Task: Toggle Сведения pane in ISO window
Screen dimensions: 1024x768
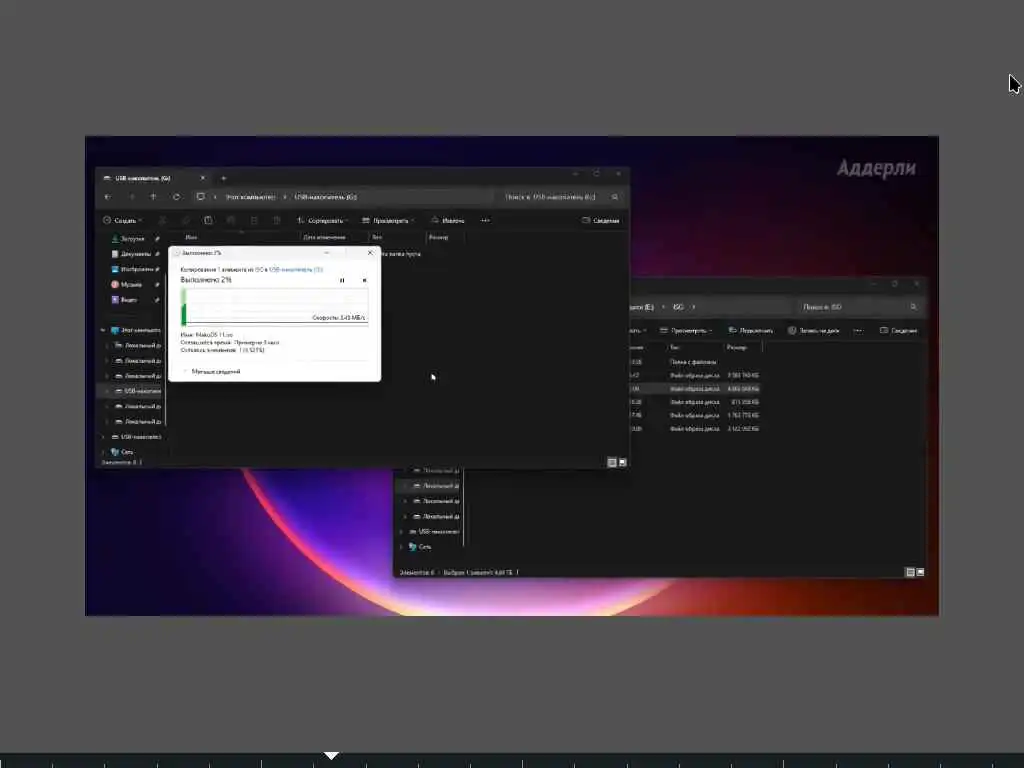Action: pos(898,330)
